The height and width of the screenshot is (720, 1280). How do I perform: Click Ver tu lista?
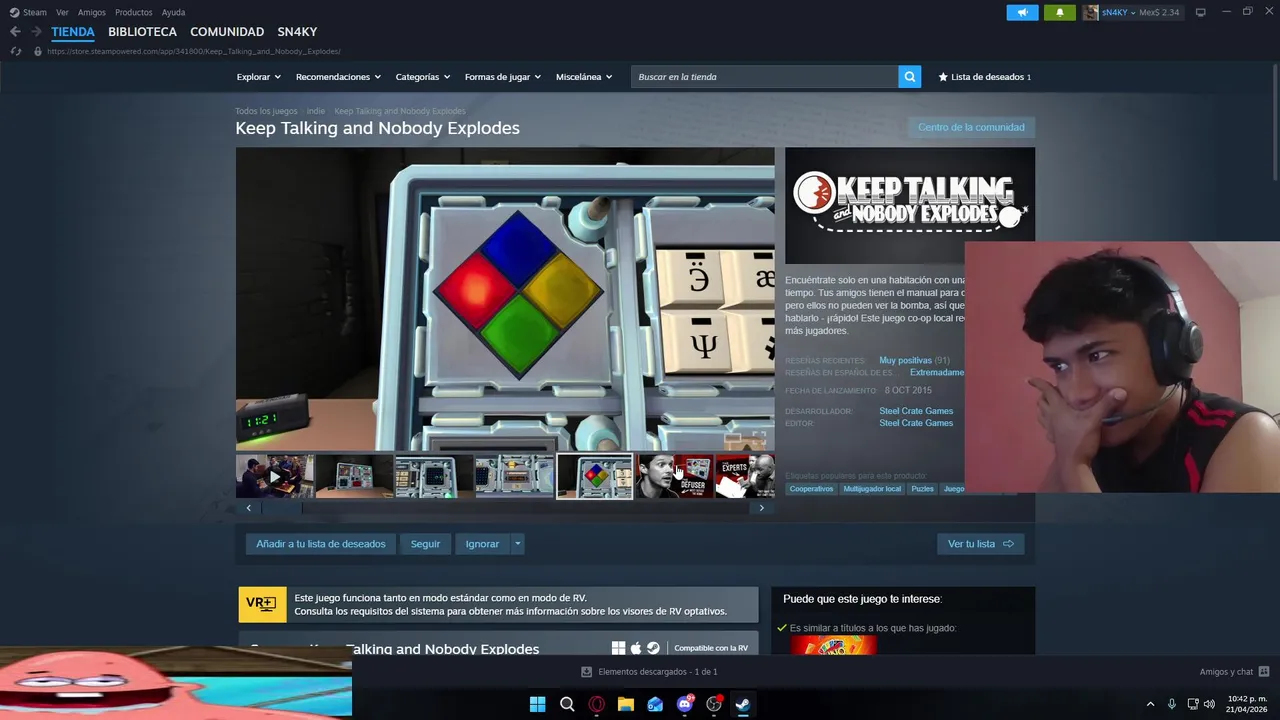980,544
